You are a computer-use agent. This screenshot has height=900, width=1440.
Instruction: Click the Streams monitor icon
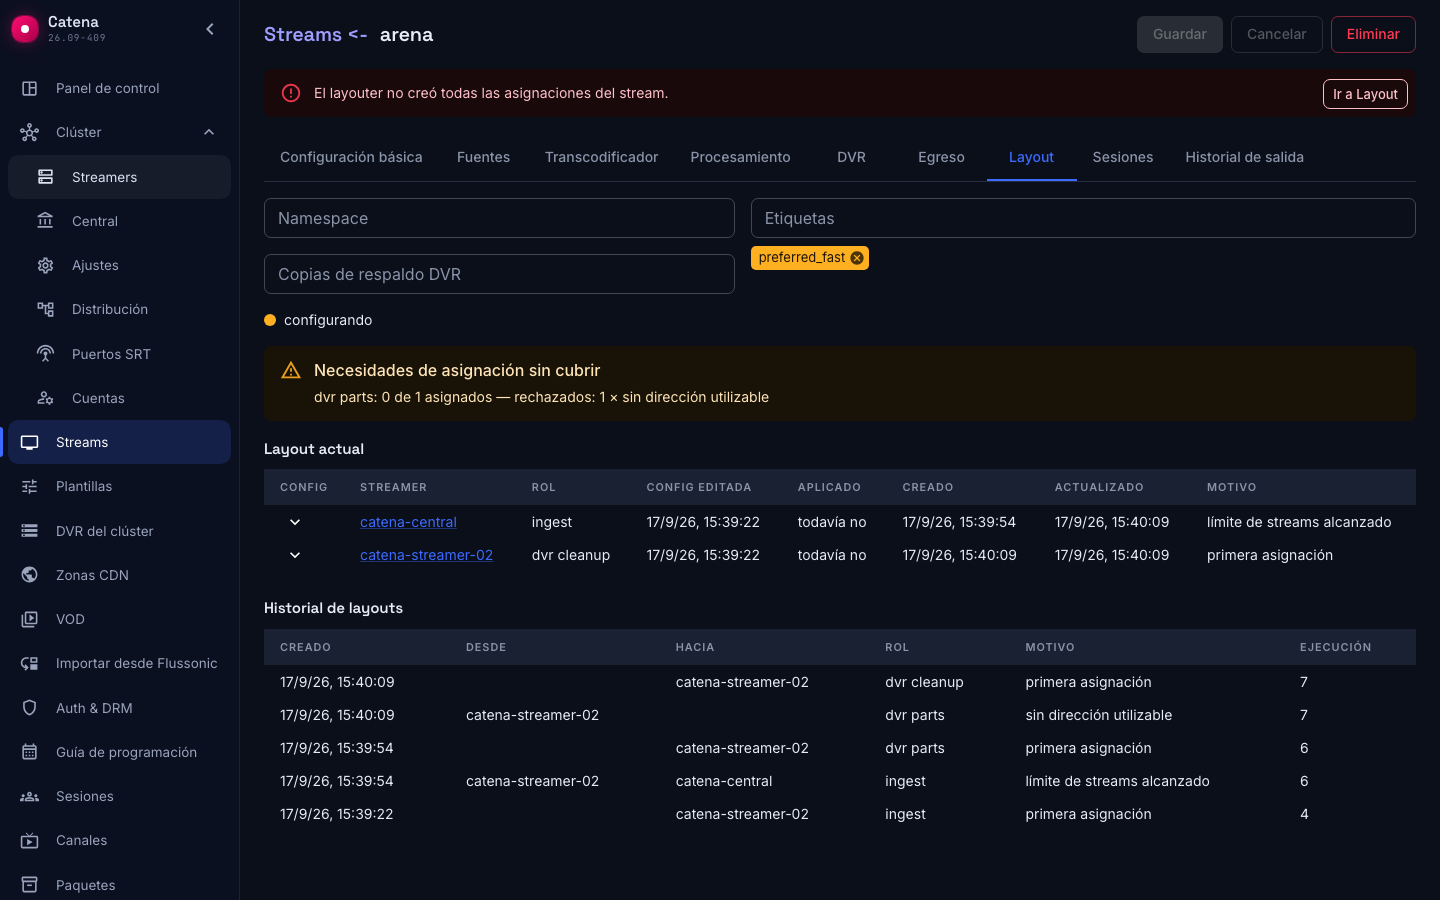[x=30, y=442]
